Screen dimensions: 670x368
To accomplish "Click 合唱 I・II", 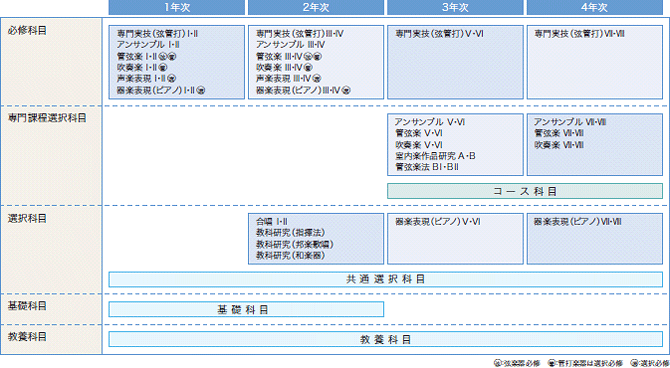I will click(272, 222).
